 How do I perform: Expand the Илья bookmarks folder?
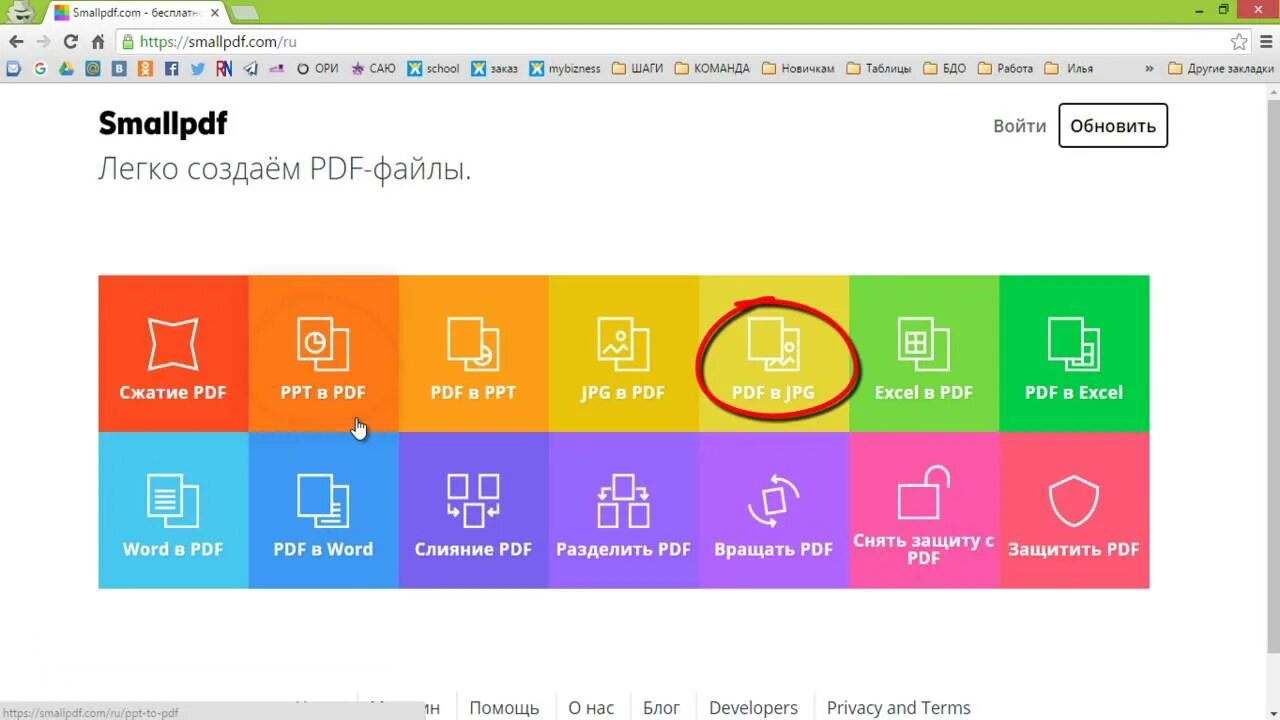(x=1069, y=69)
